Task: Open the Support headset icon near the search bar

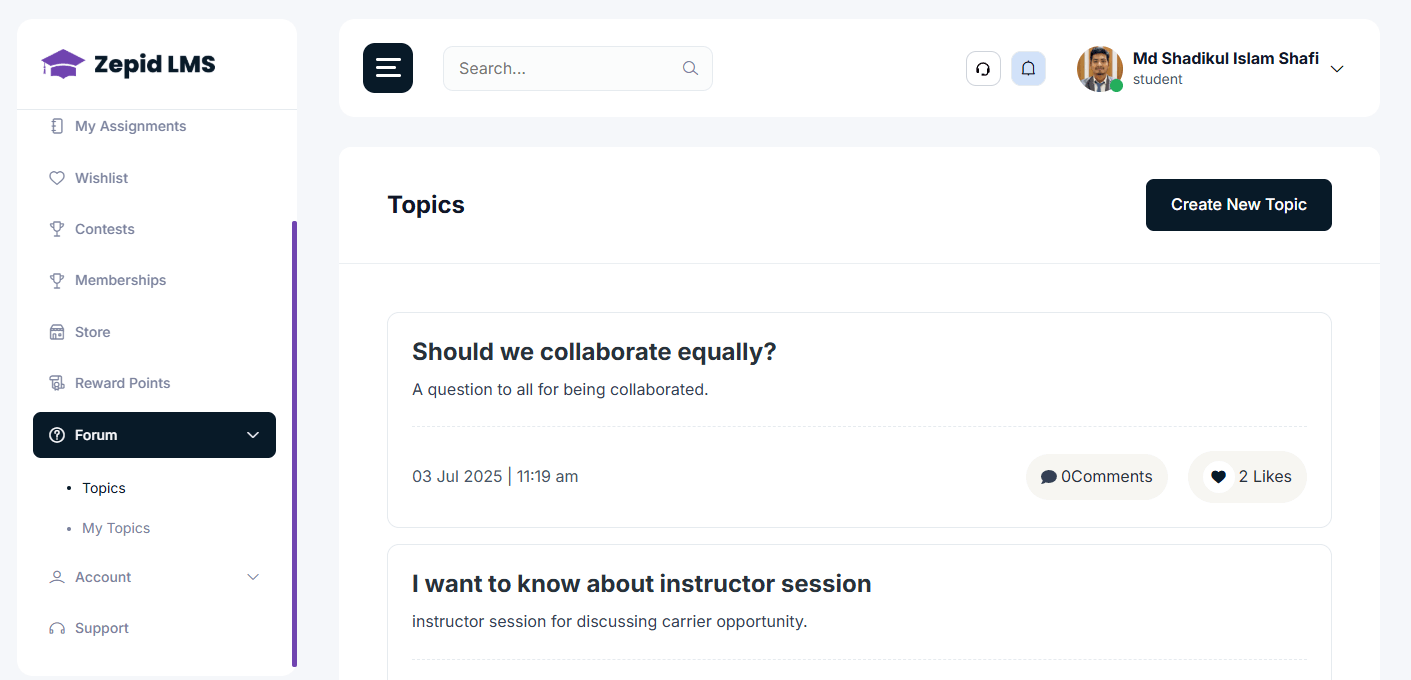Action: pos(983,68)
